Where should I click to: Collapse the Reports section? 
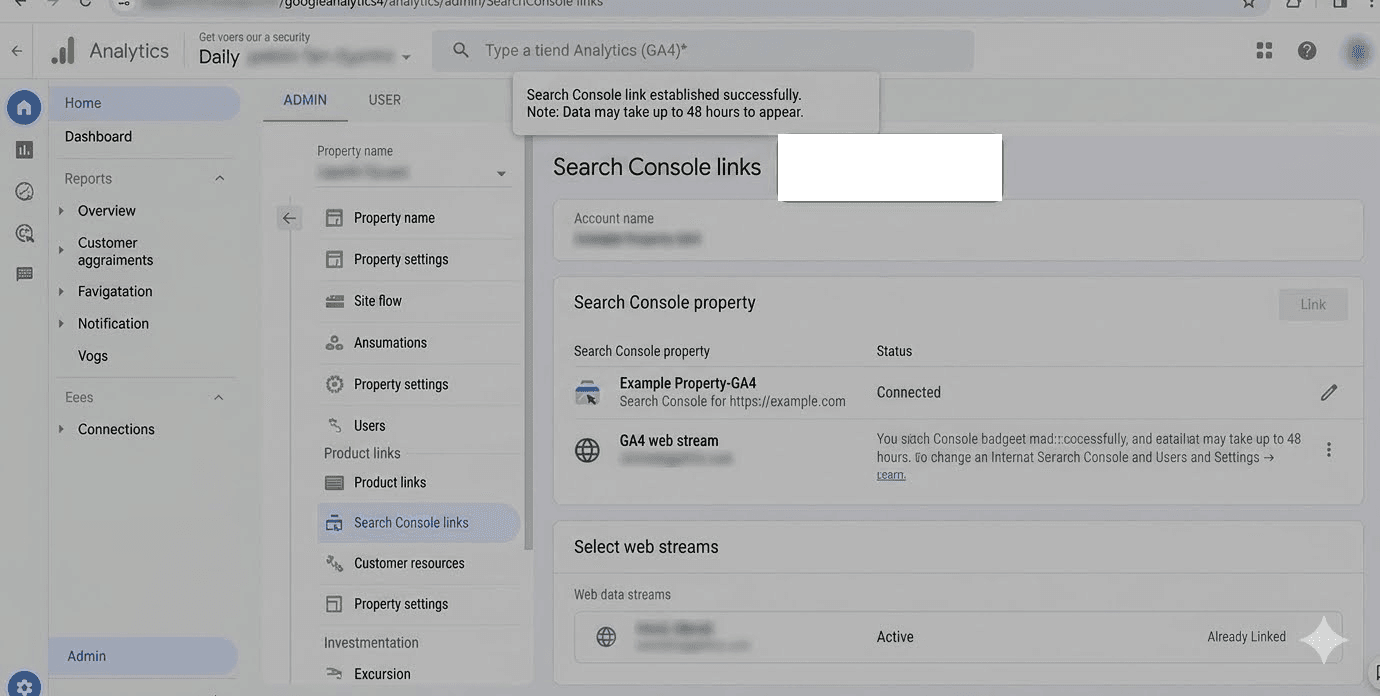click(x=220, y=179)
